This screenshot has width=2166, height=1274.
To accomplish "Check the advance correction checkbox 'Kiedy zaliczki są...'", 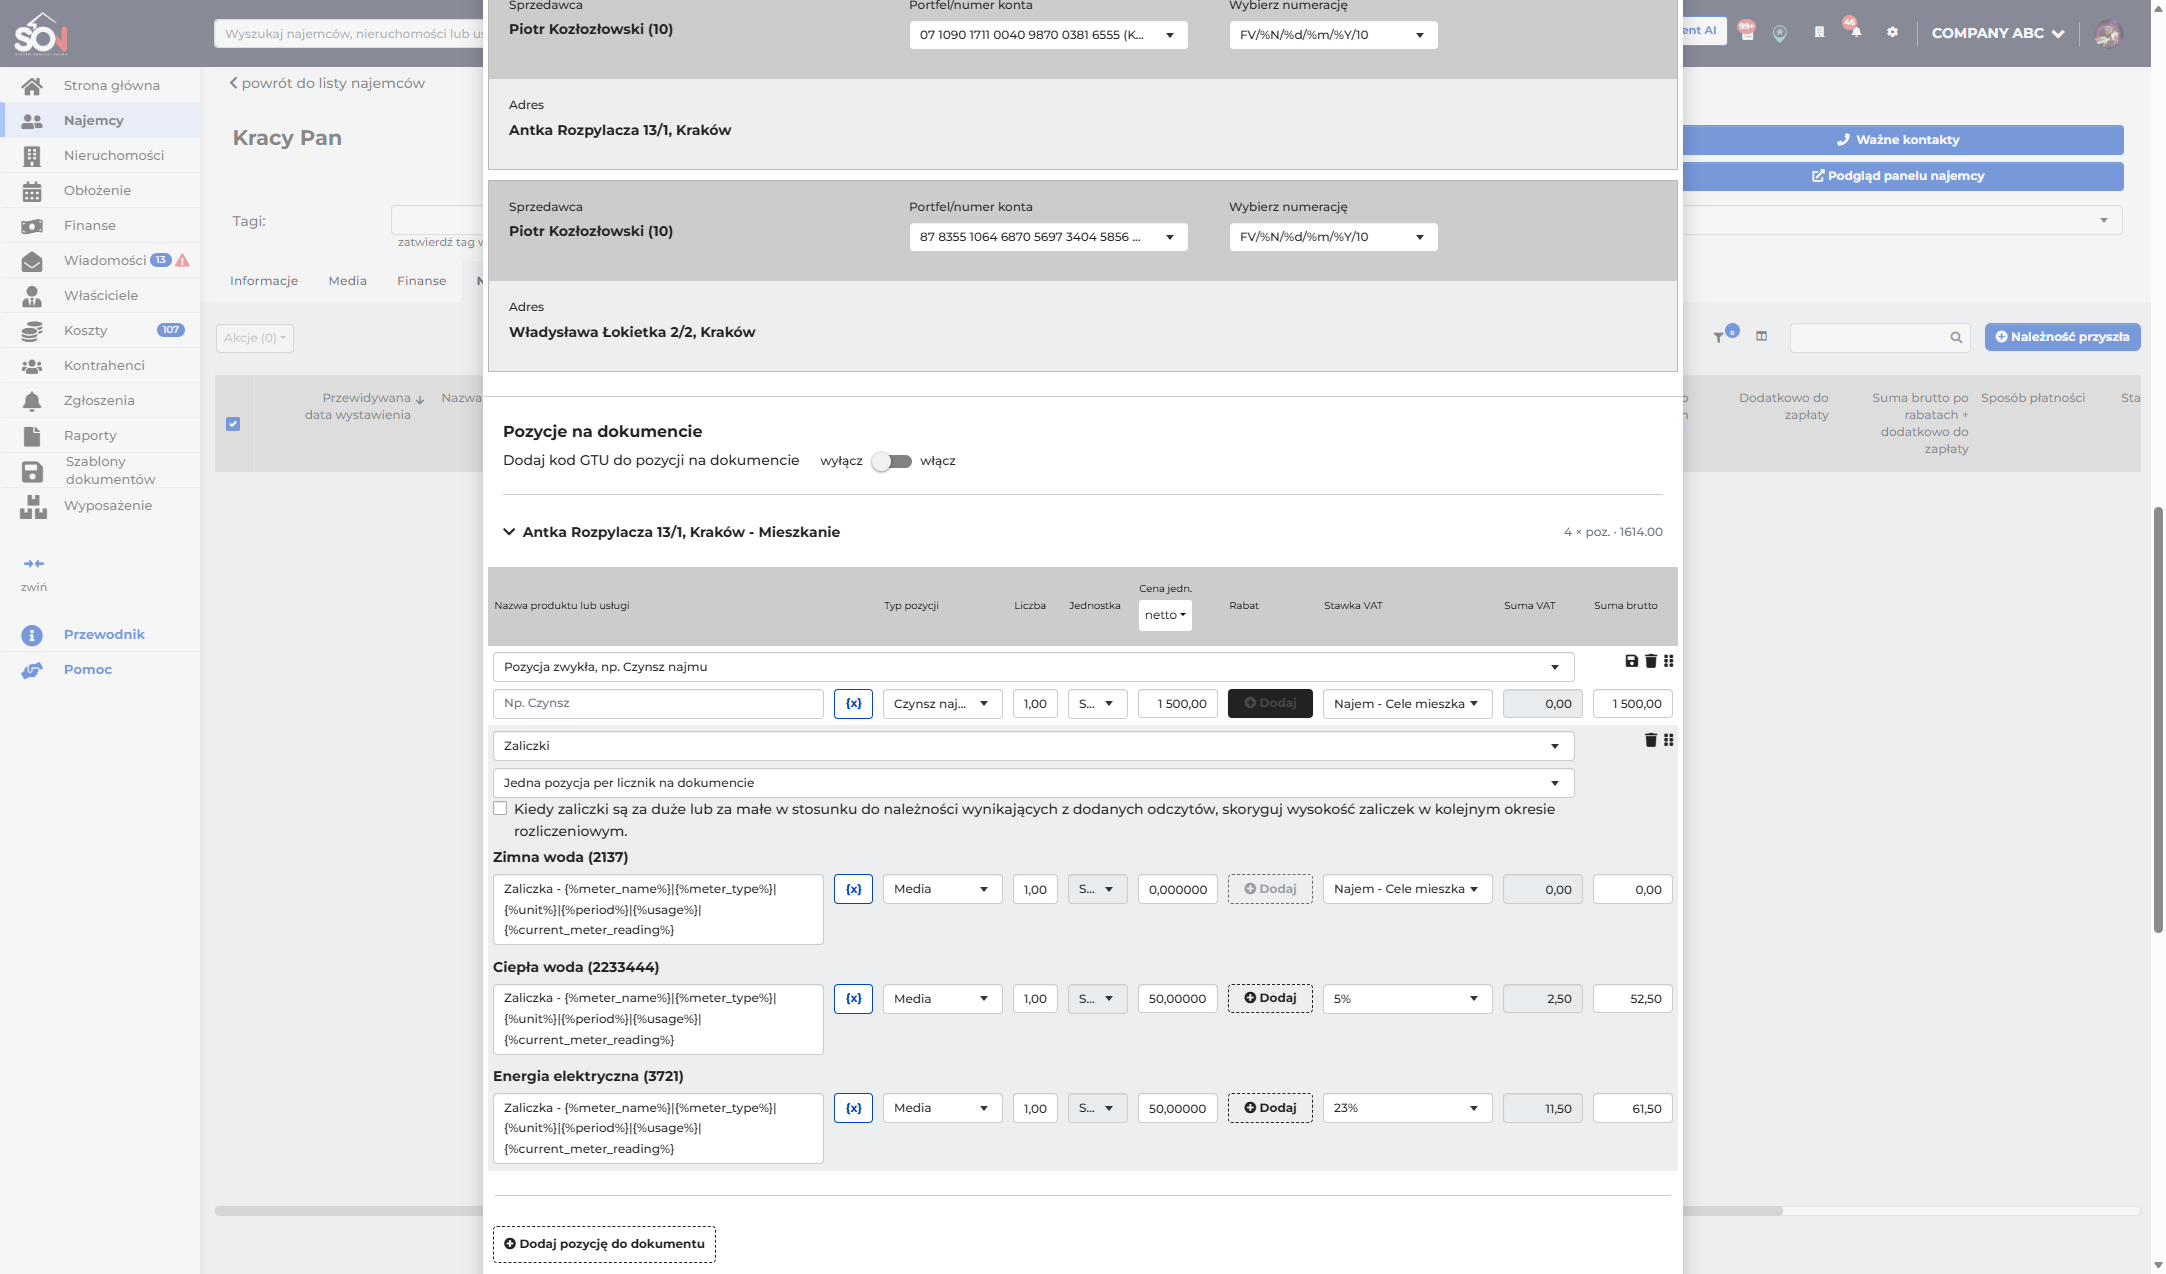I will [500, 809].
